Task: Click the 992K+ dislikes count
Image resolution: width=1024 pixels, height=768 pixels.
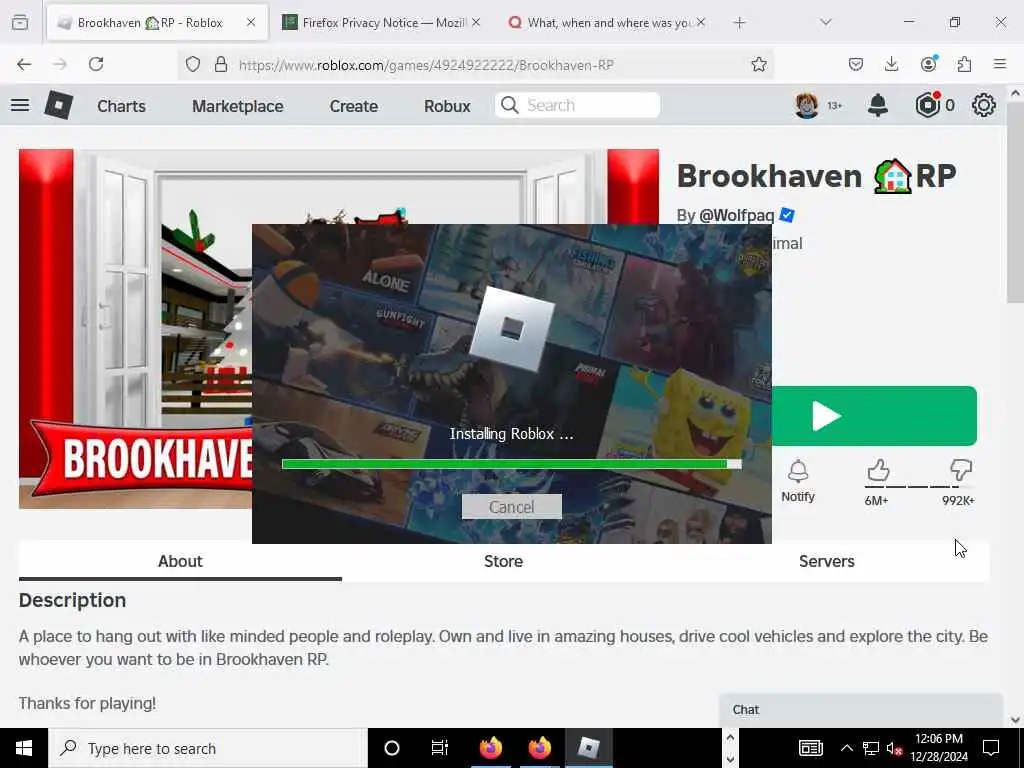Action: 958,500
